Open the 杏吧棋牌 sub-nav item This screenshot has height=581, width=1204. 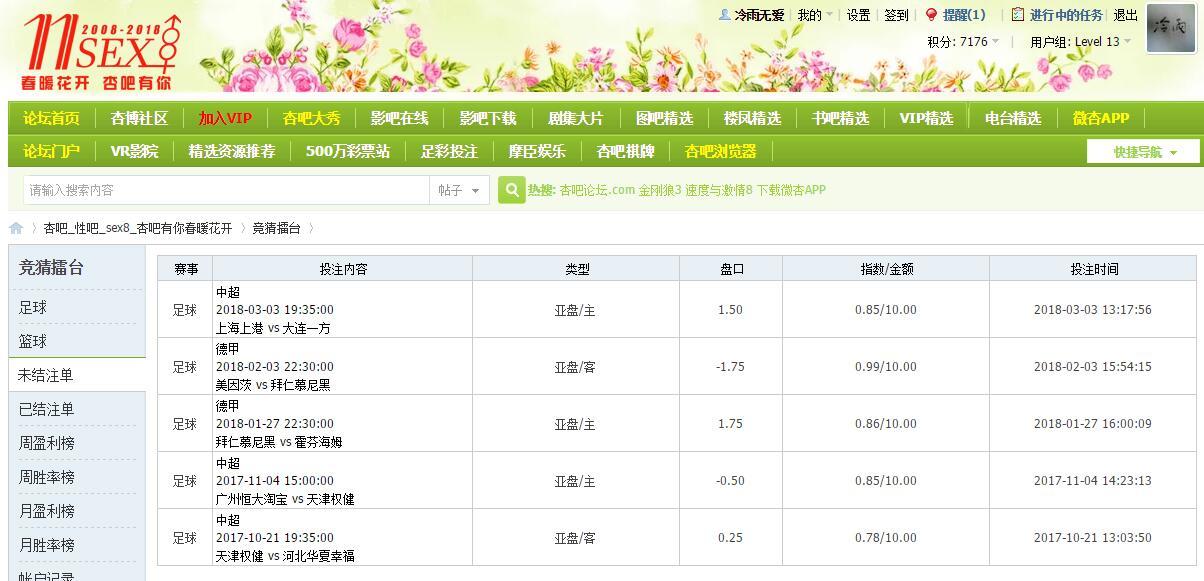click(626, 152)
